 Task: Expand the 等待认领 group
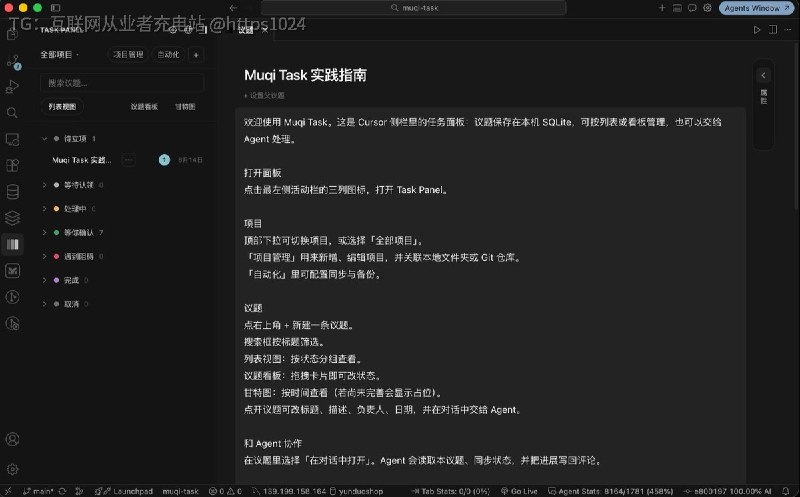(44, 185)
